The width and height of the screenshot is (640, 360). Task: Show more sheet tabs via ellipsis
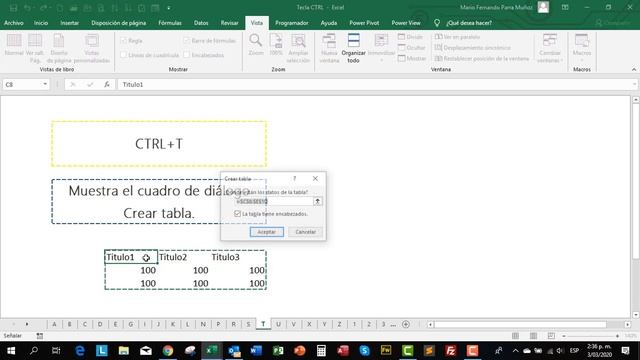[393, 324]
